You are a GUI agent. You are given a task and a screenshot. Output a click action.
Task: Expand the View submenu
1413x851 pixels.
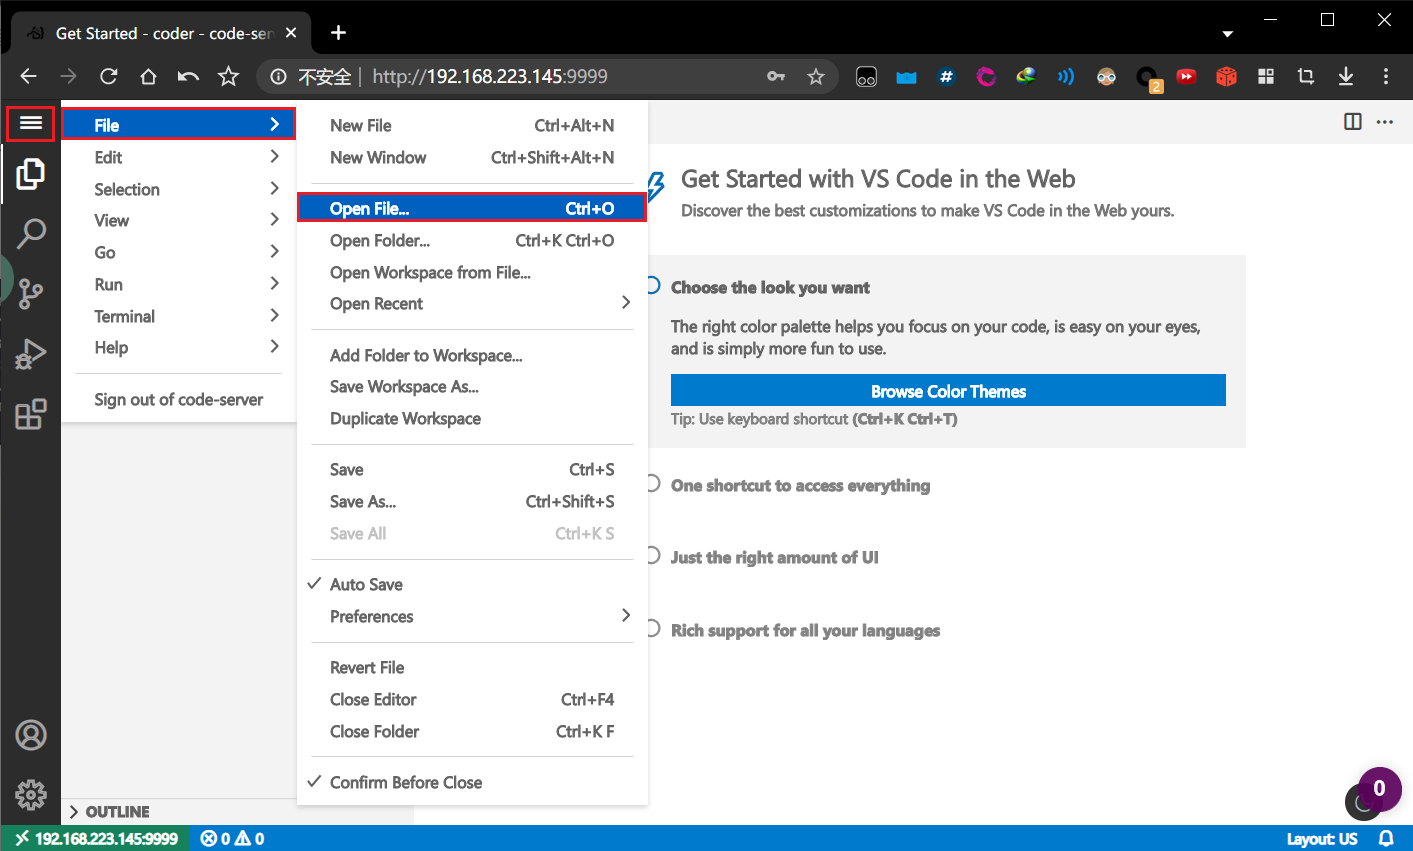point(179,220)
